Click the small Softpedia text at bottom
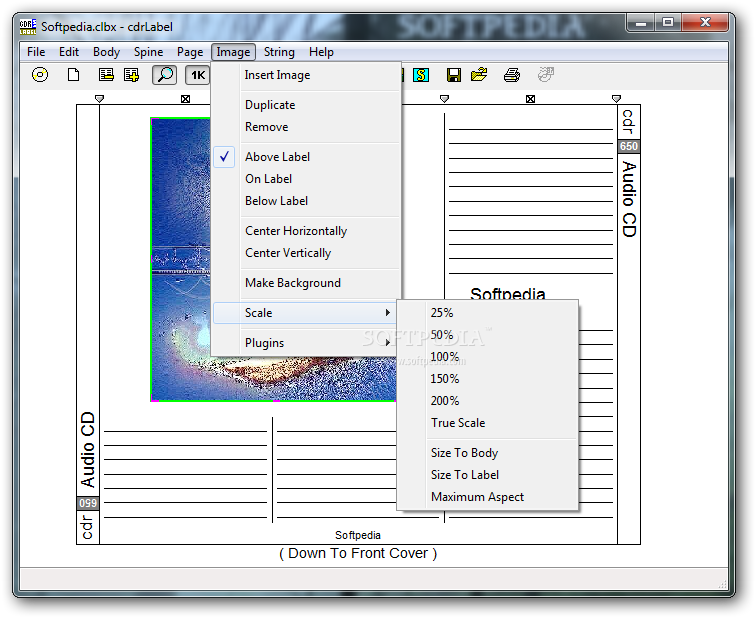The image size is (756, 618). click(358, 535)
